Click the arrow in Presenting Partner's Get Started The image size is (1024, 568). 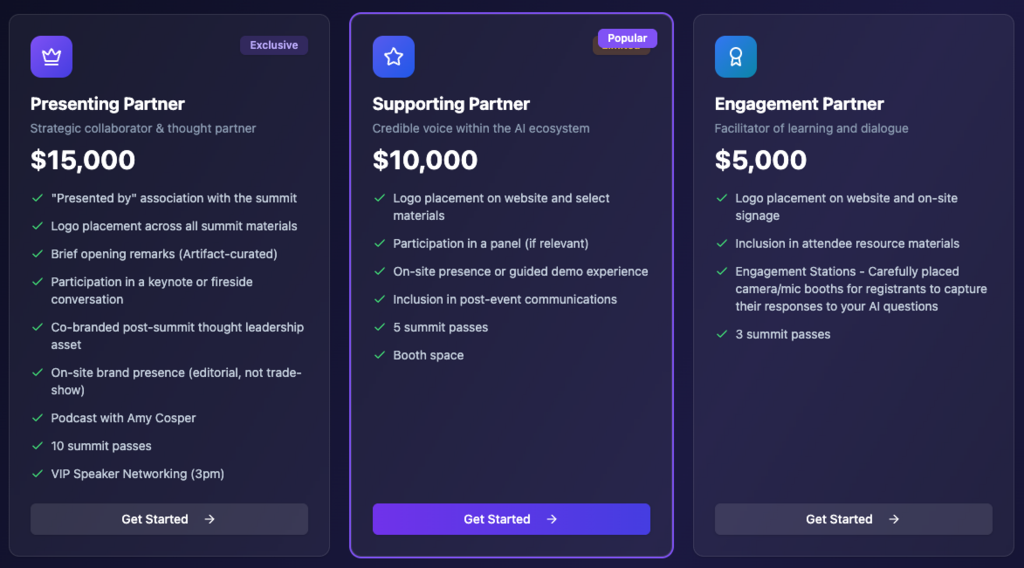209,519
